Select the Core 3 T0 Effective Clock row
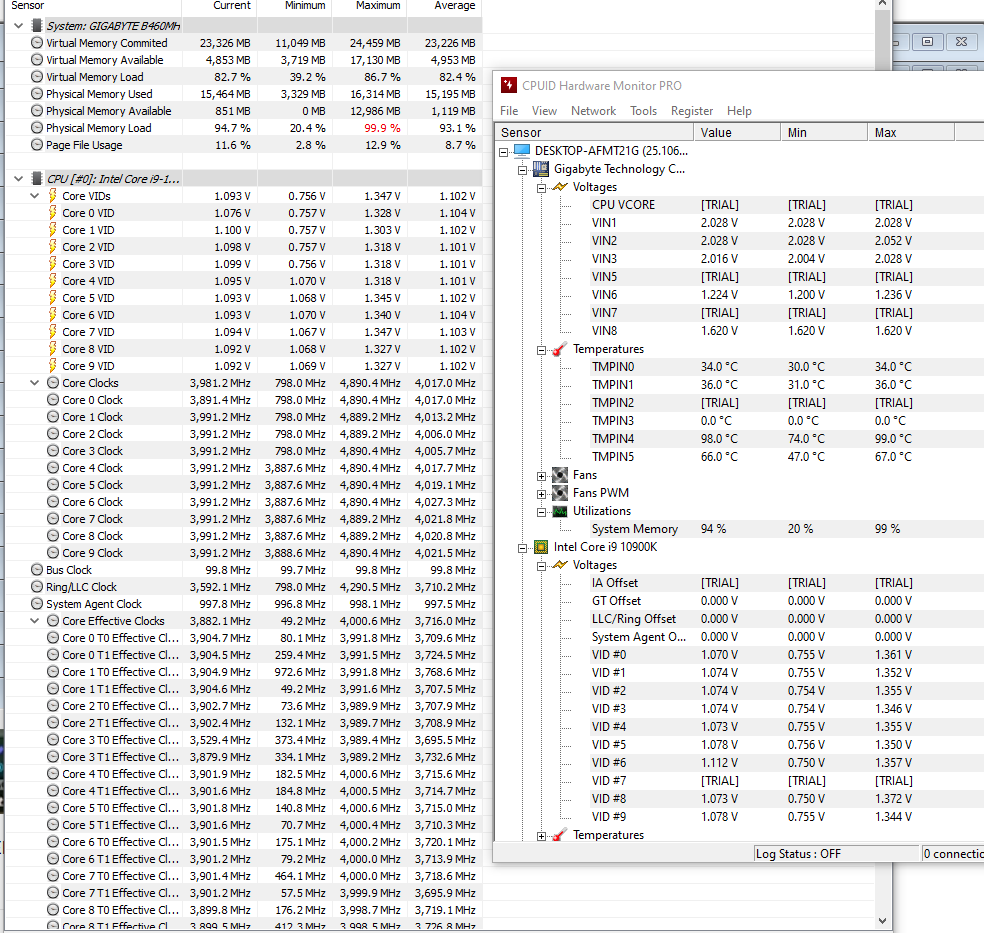The height and width of the screenshot is (933, 984). [x=244, y=740]
